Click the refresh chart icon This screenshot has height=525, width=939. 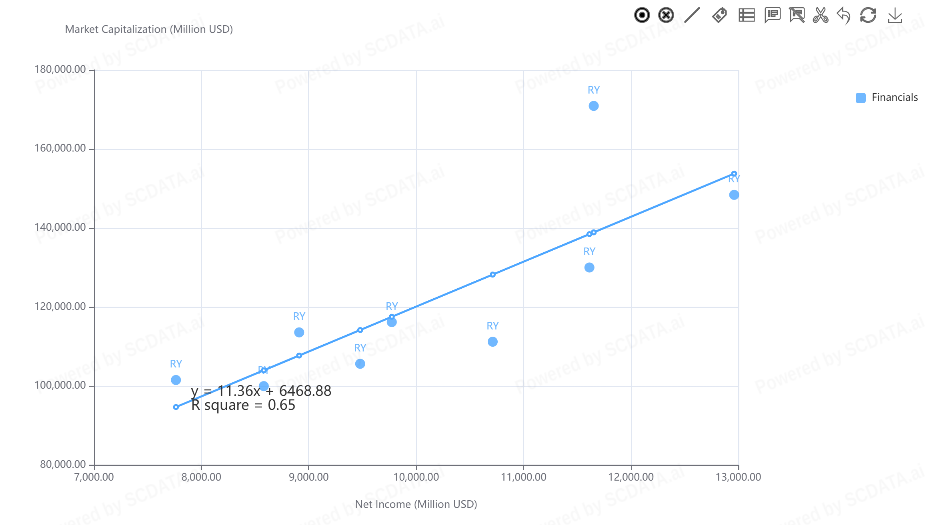868,15
